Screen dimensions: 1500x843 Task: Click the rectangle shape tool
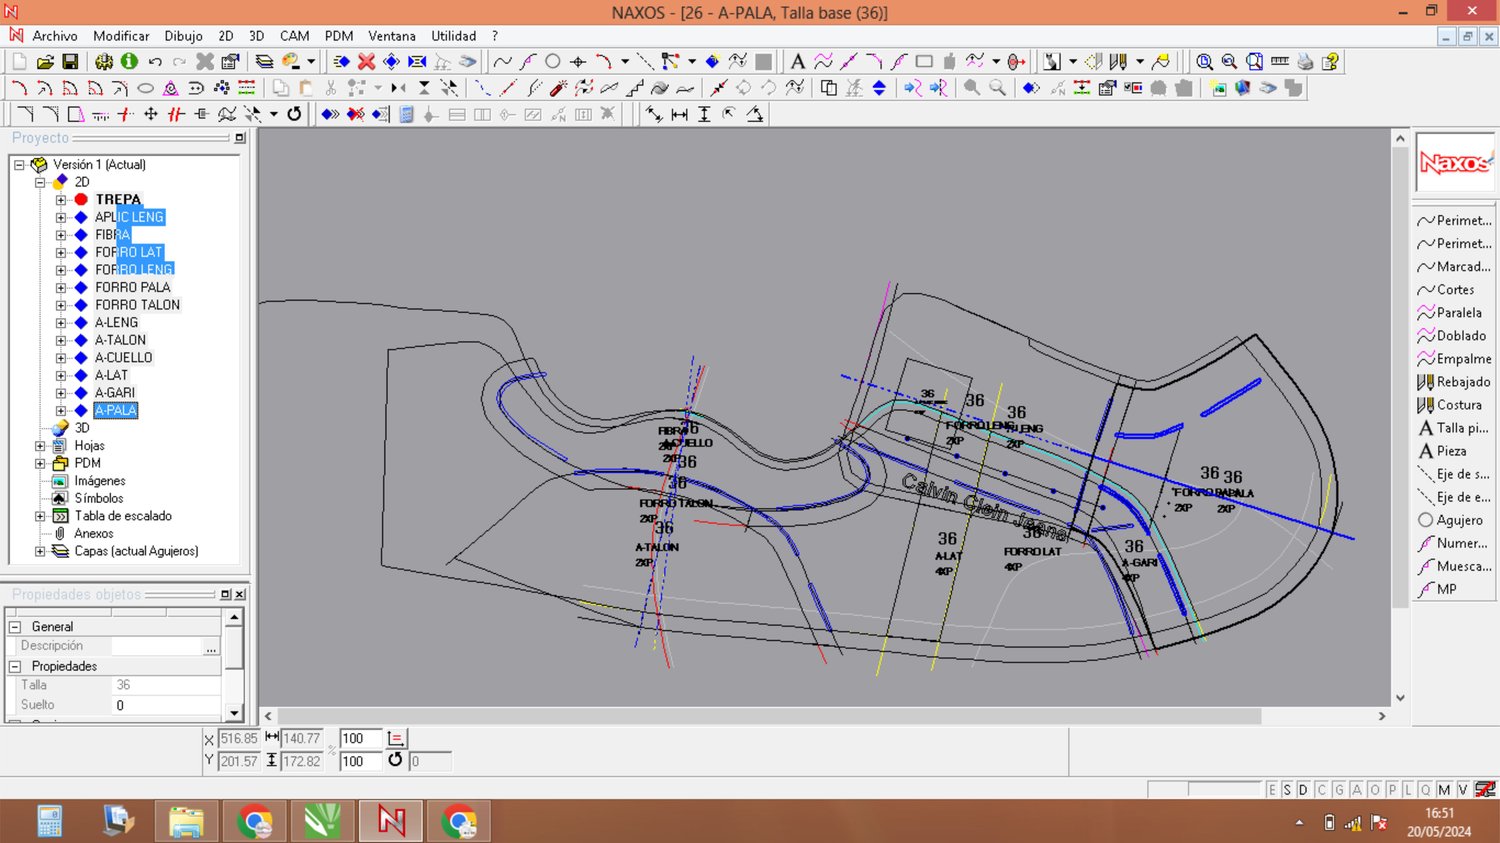924,62
